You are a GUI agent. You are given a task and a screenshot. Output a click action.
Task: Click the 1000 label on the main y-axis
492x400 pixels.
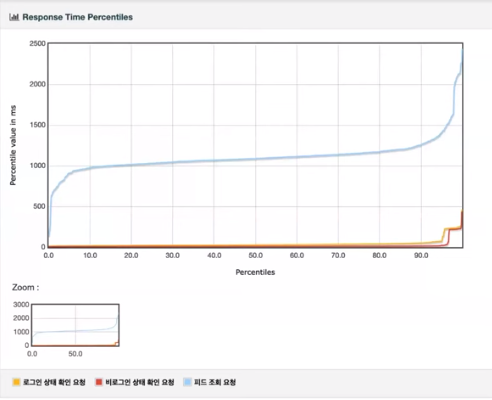[x=37, y=166]
